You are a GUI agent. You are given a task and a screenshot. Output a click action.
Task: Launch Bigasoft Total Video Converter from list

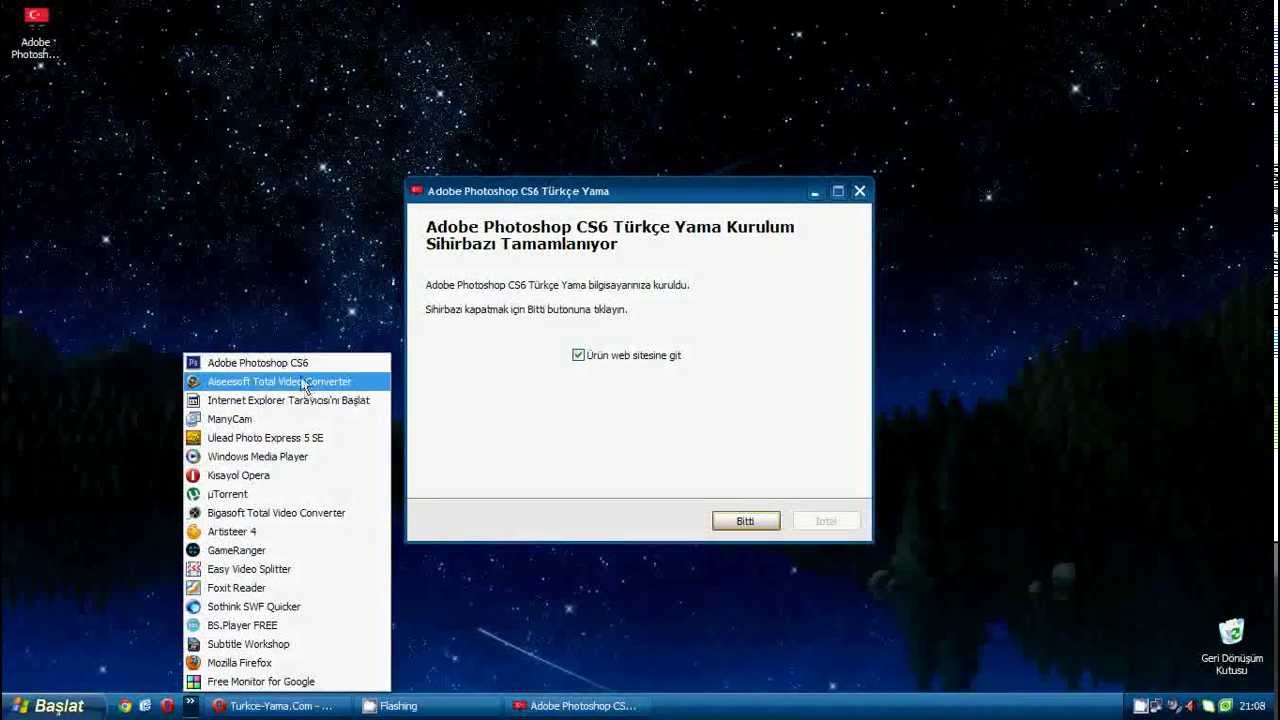click(287, 513)
